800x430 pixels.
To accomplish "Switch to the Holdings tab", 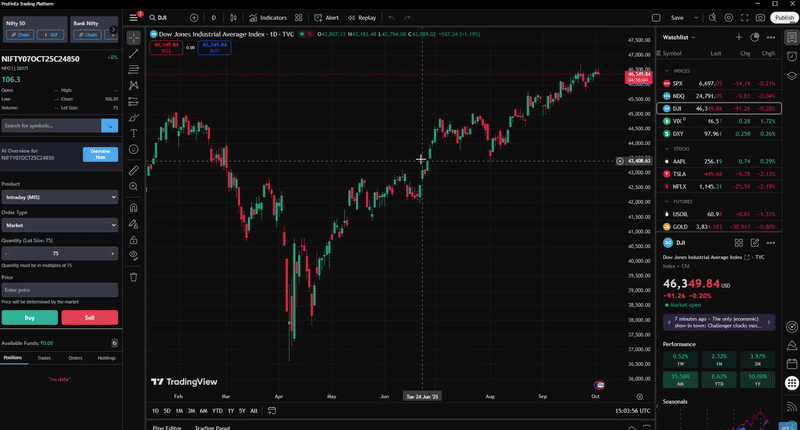I will point(106,358).
